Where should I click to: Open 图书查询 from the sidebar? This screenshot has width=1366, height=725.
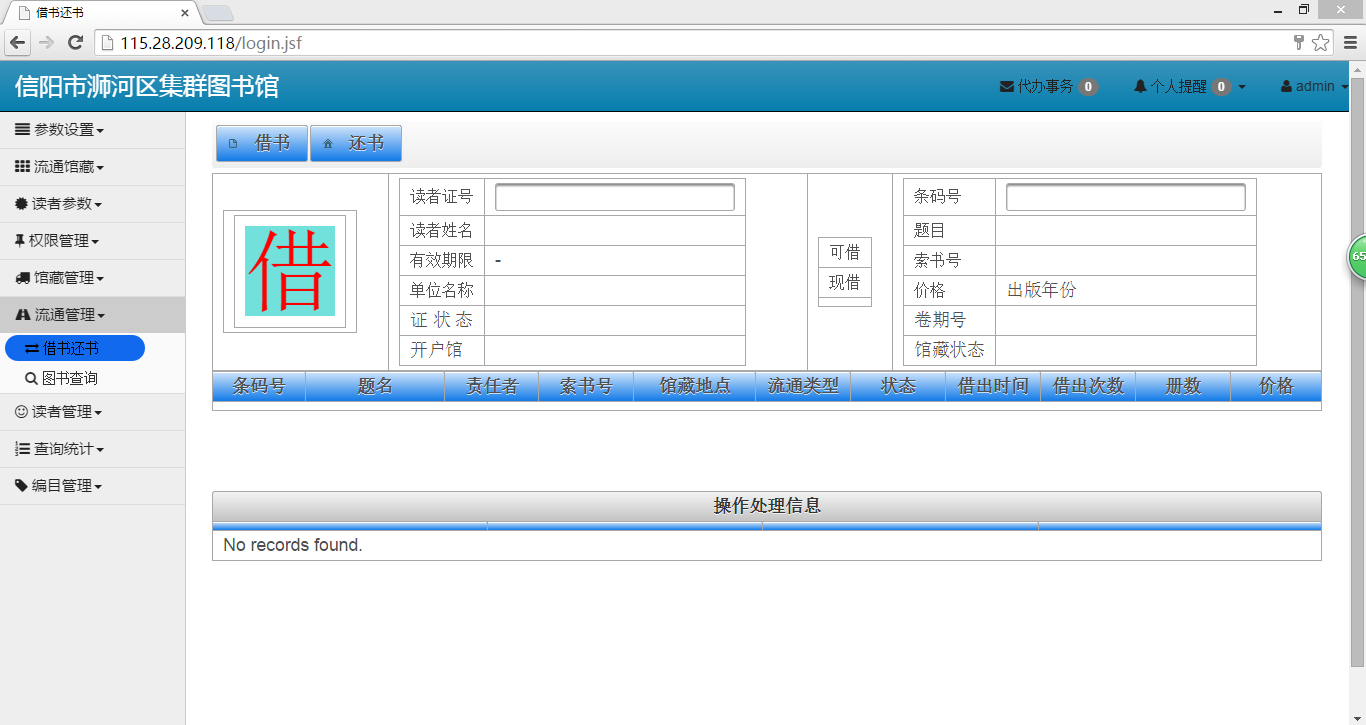point(69,379)
